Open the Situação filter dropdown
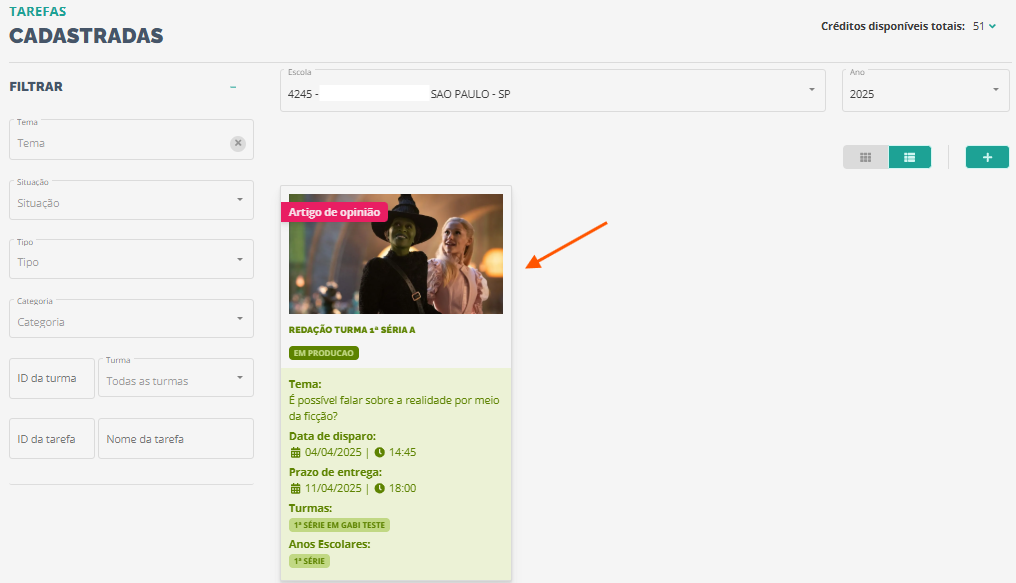Screen dimensions: 1016x583 click(132, 200)
